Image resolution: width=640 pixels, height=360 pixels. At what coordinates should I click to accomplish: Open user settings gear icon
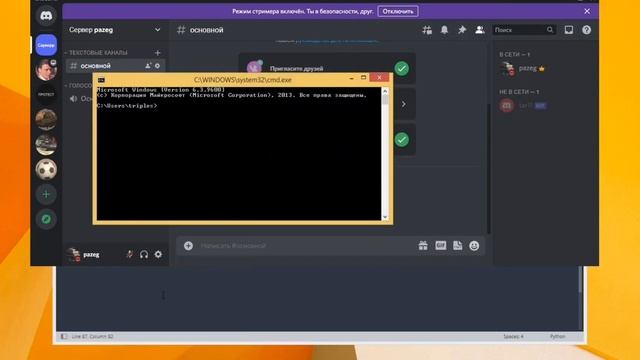tap(158, 254)
